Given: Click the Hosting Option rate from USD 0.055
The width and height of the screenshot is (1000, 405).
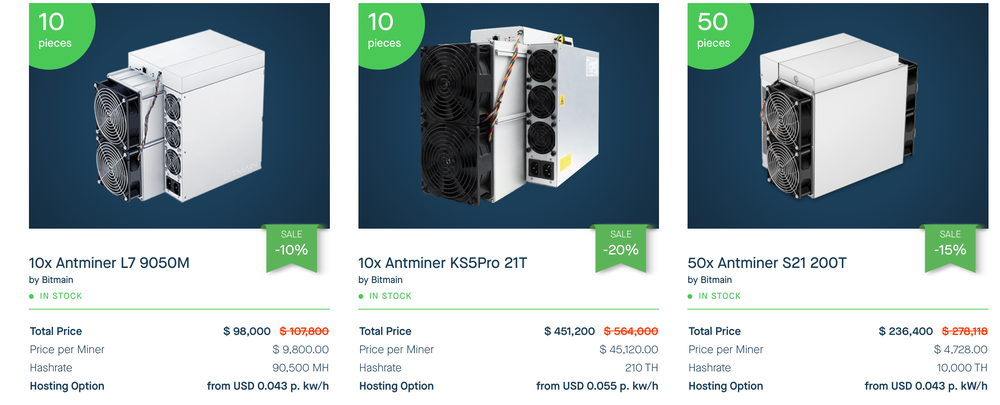Looking at the screenshot, I should 598,387.
